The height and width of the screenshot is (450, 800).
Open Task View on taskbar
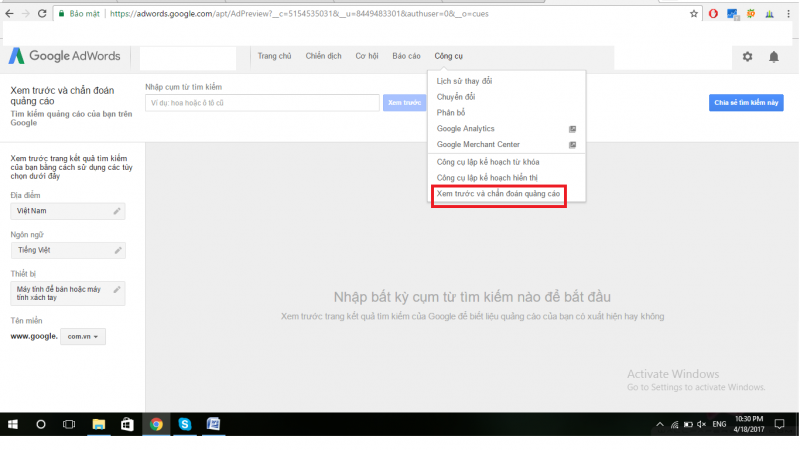click(x=69, y=424)
